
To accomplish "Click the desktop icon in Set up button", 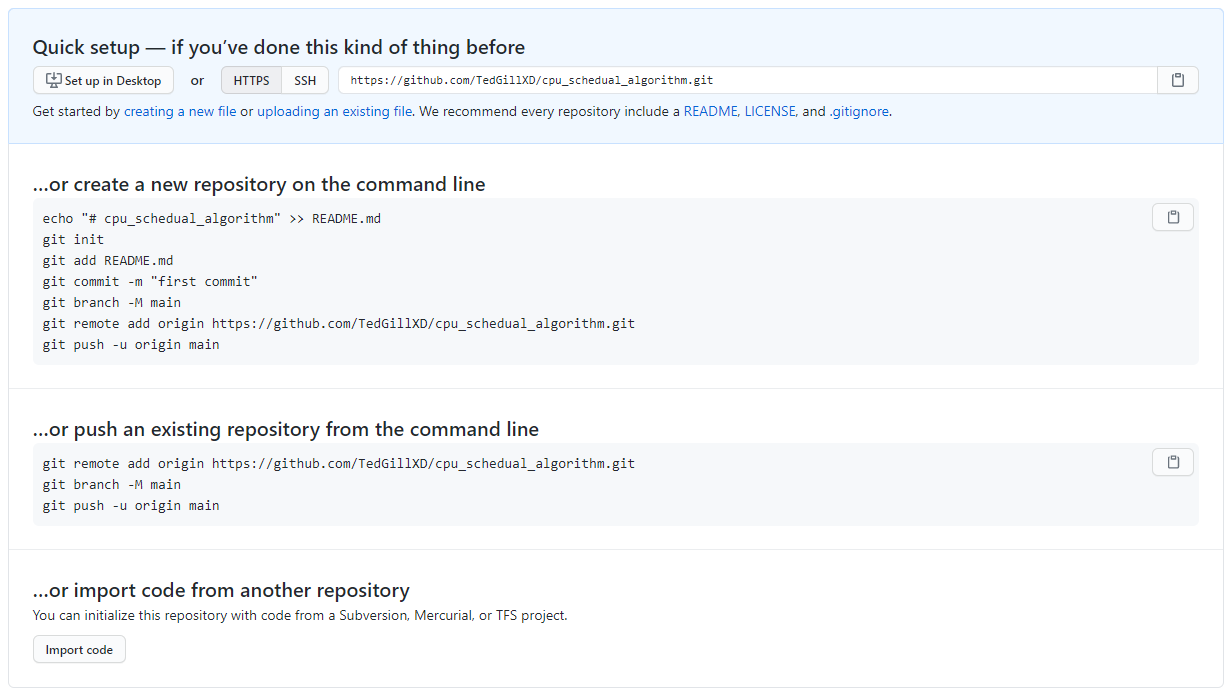I will tap(54, 81).
